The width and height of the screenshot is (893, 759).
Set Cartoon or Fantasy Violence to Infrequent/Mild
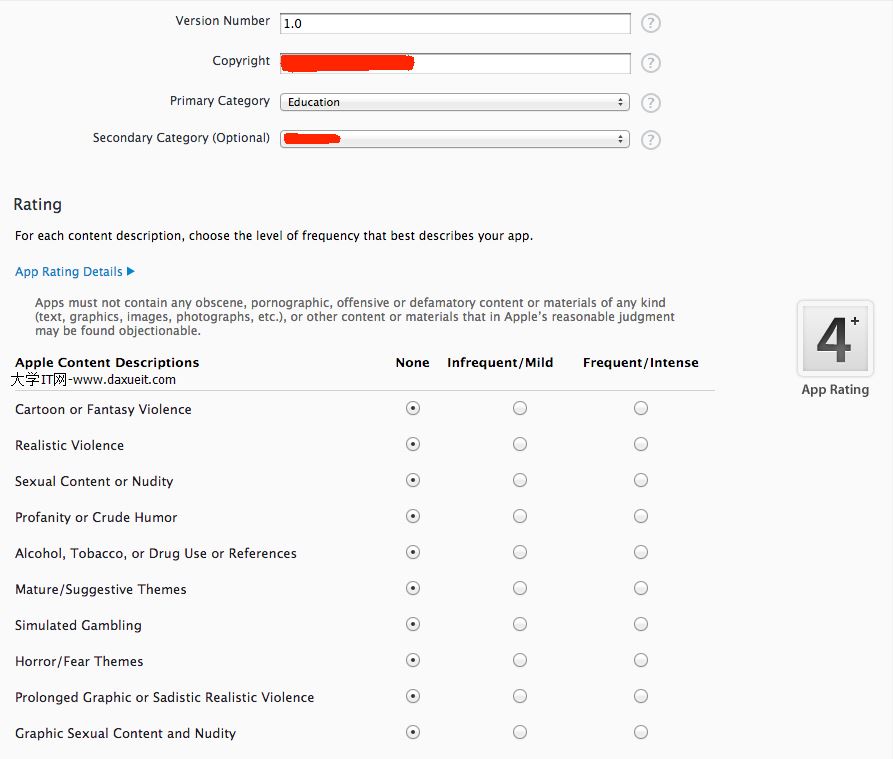[x=520, y=408]
